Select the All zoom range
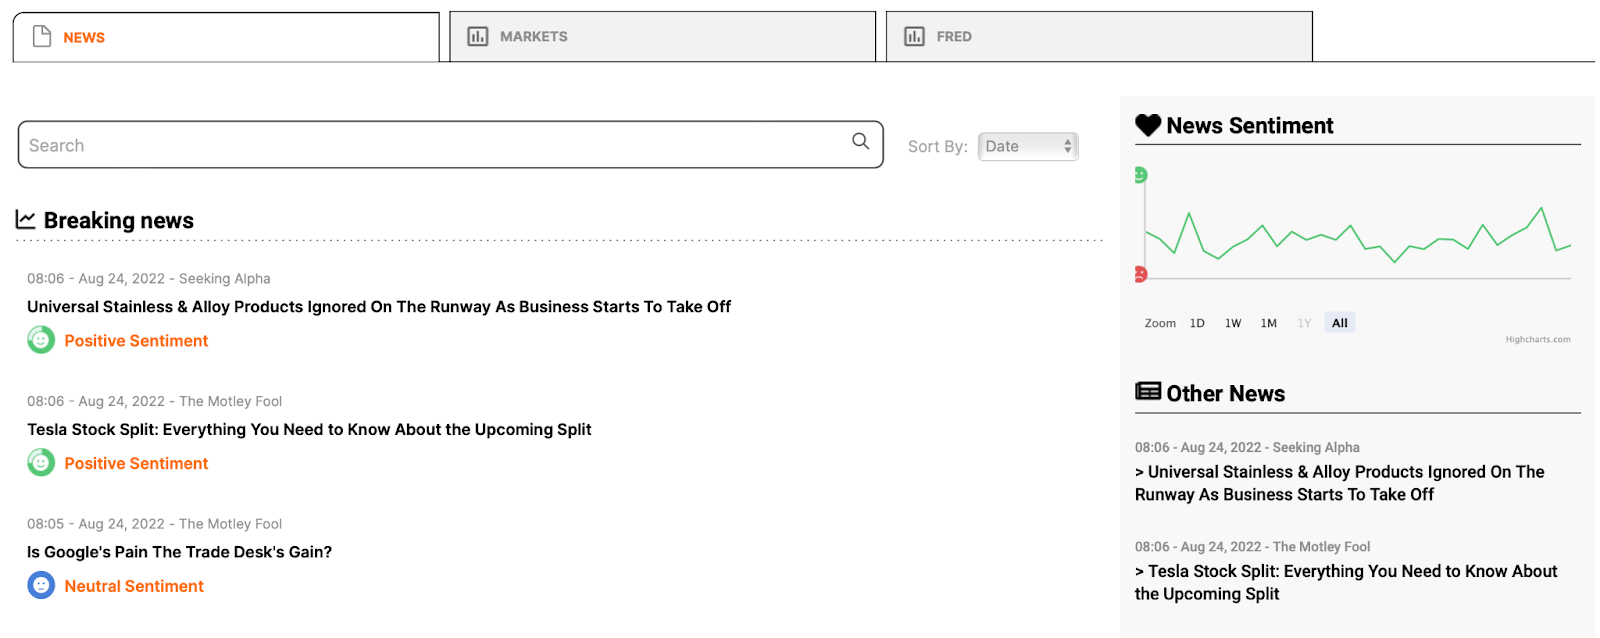Screen dimensions: 1600x638 click(1339, 323)
